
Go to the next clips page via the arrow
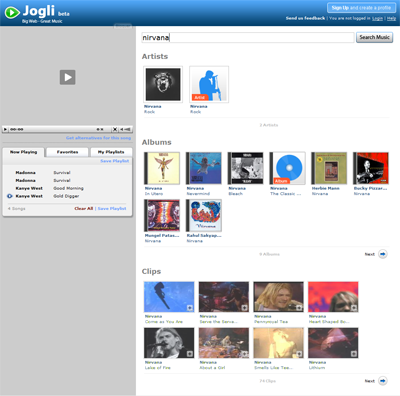coord(383,381)
